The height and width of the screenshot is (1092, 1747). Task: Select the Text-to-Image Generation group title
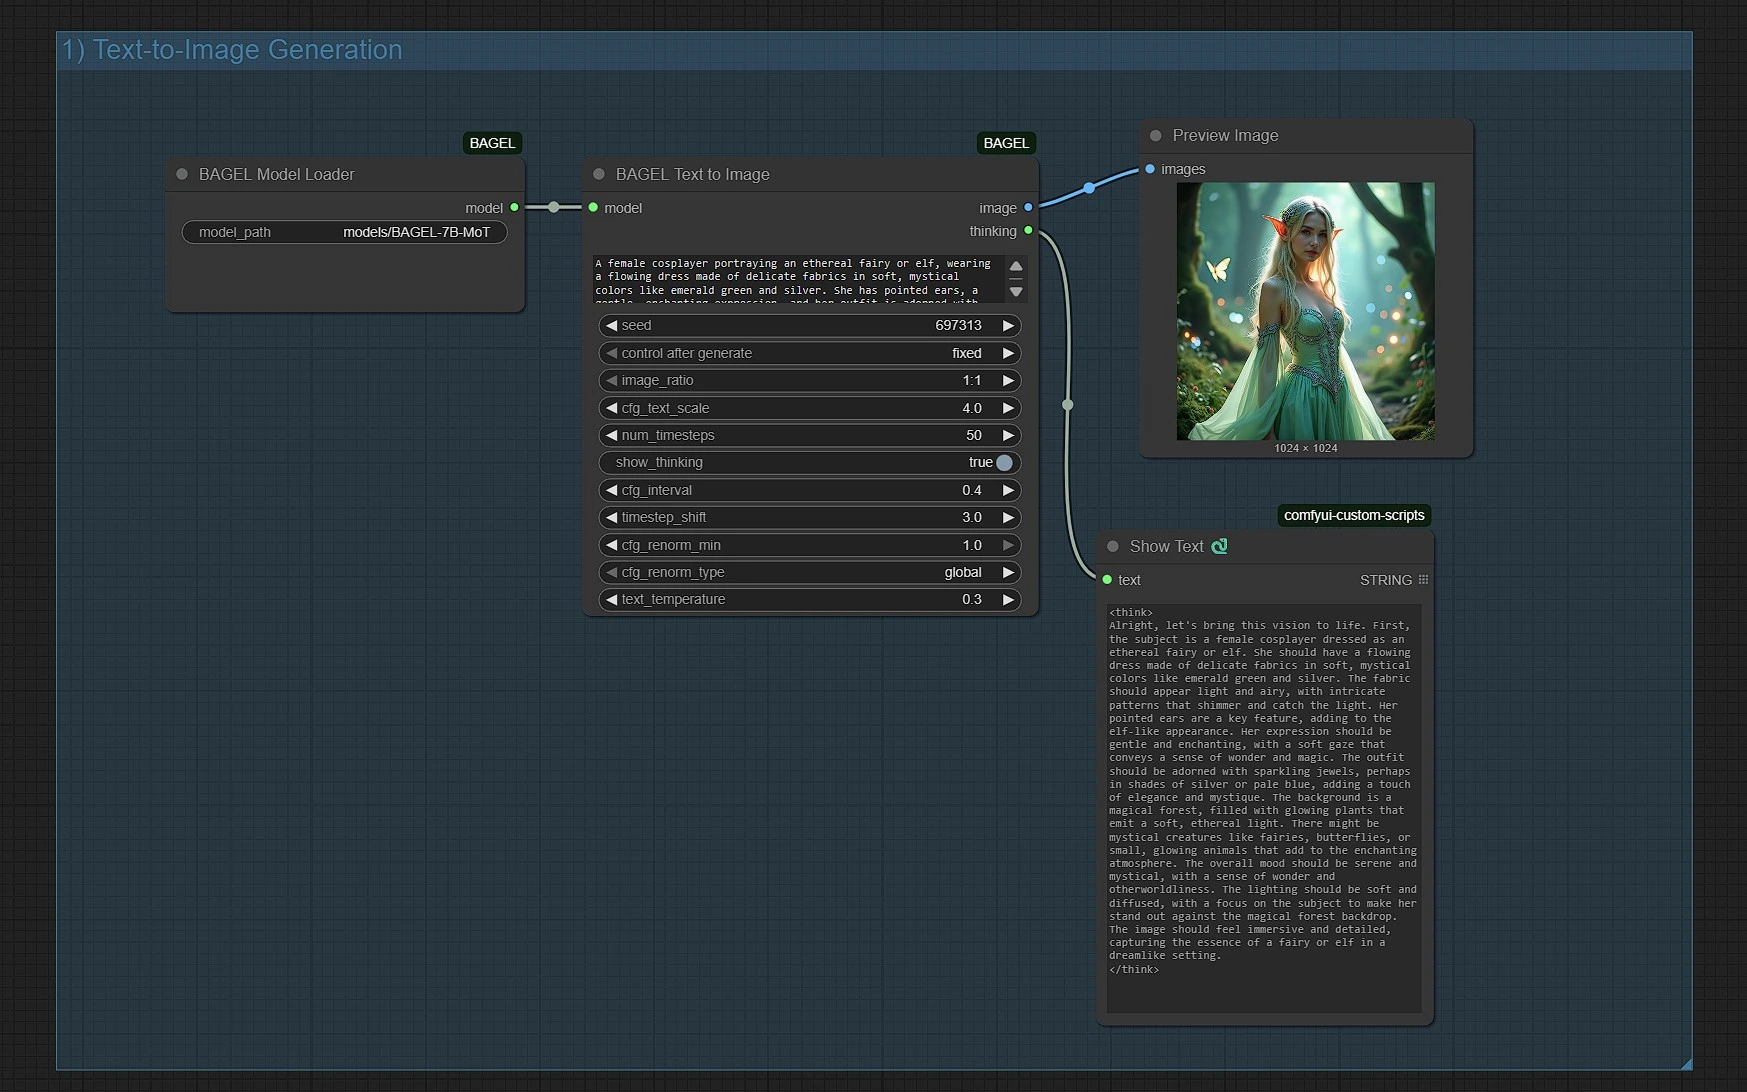232,50
